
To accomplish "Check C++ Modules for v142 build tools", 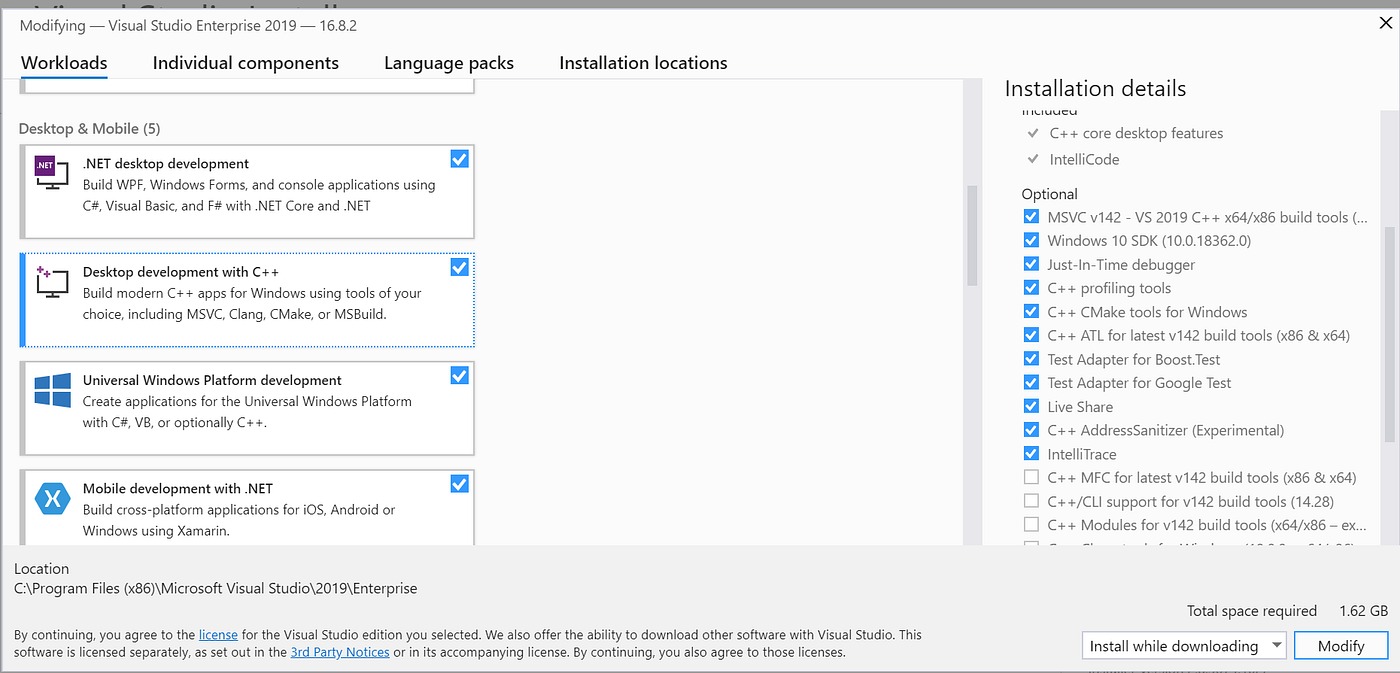I will coord(1031,525).
